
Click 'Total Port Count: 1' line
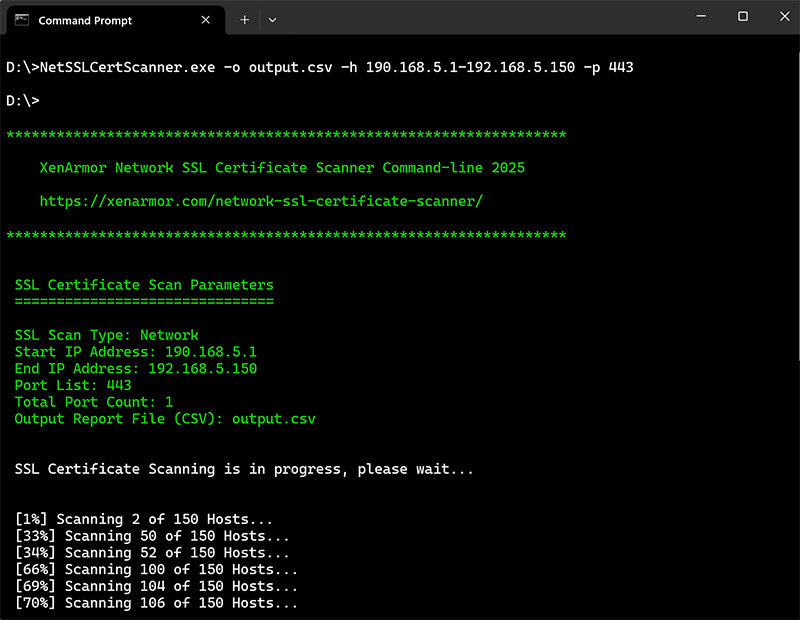pyautogui.click(x=94, y=402)
